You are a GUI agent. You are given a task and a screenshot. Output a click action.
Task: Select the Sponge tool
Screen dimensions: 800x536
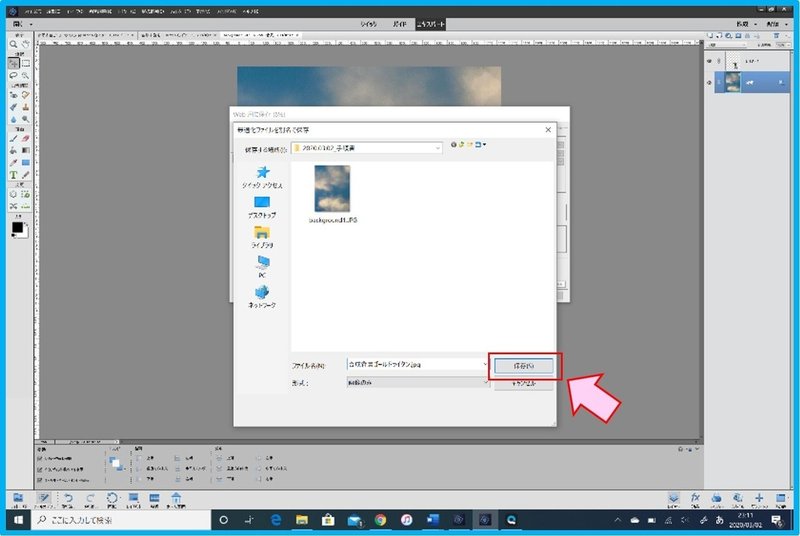(26, 119)
